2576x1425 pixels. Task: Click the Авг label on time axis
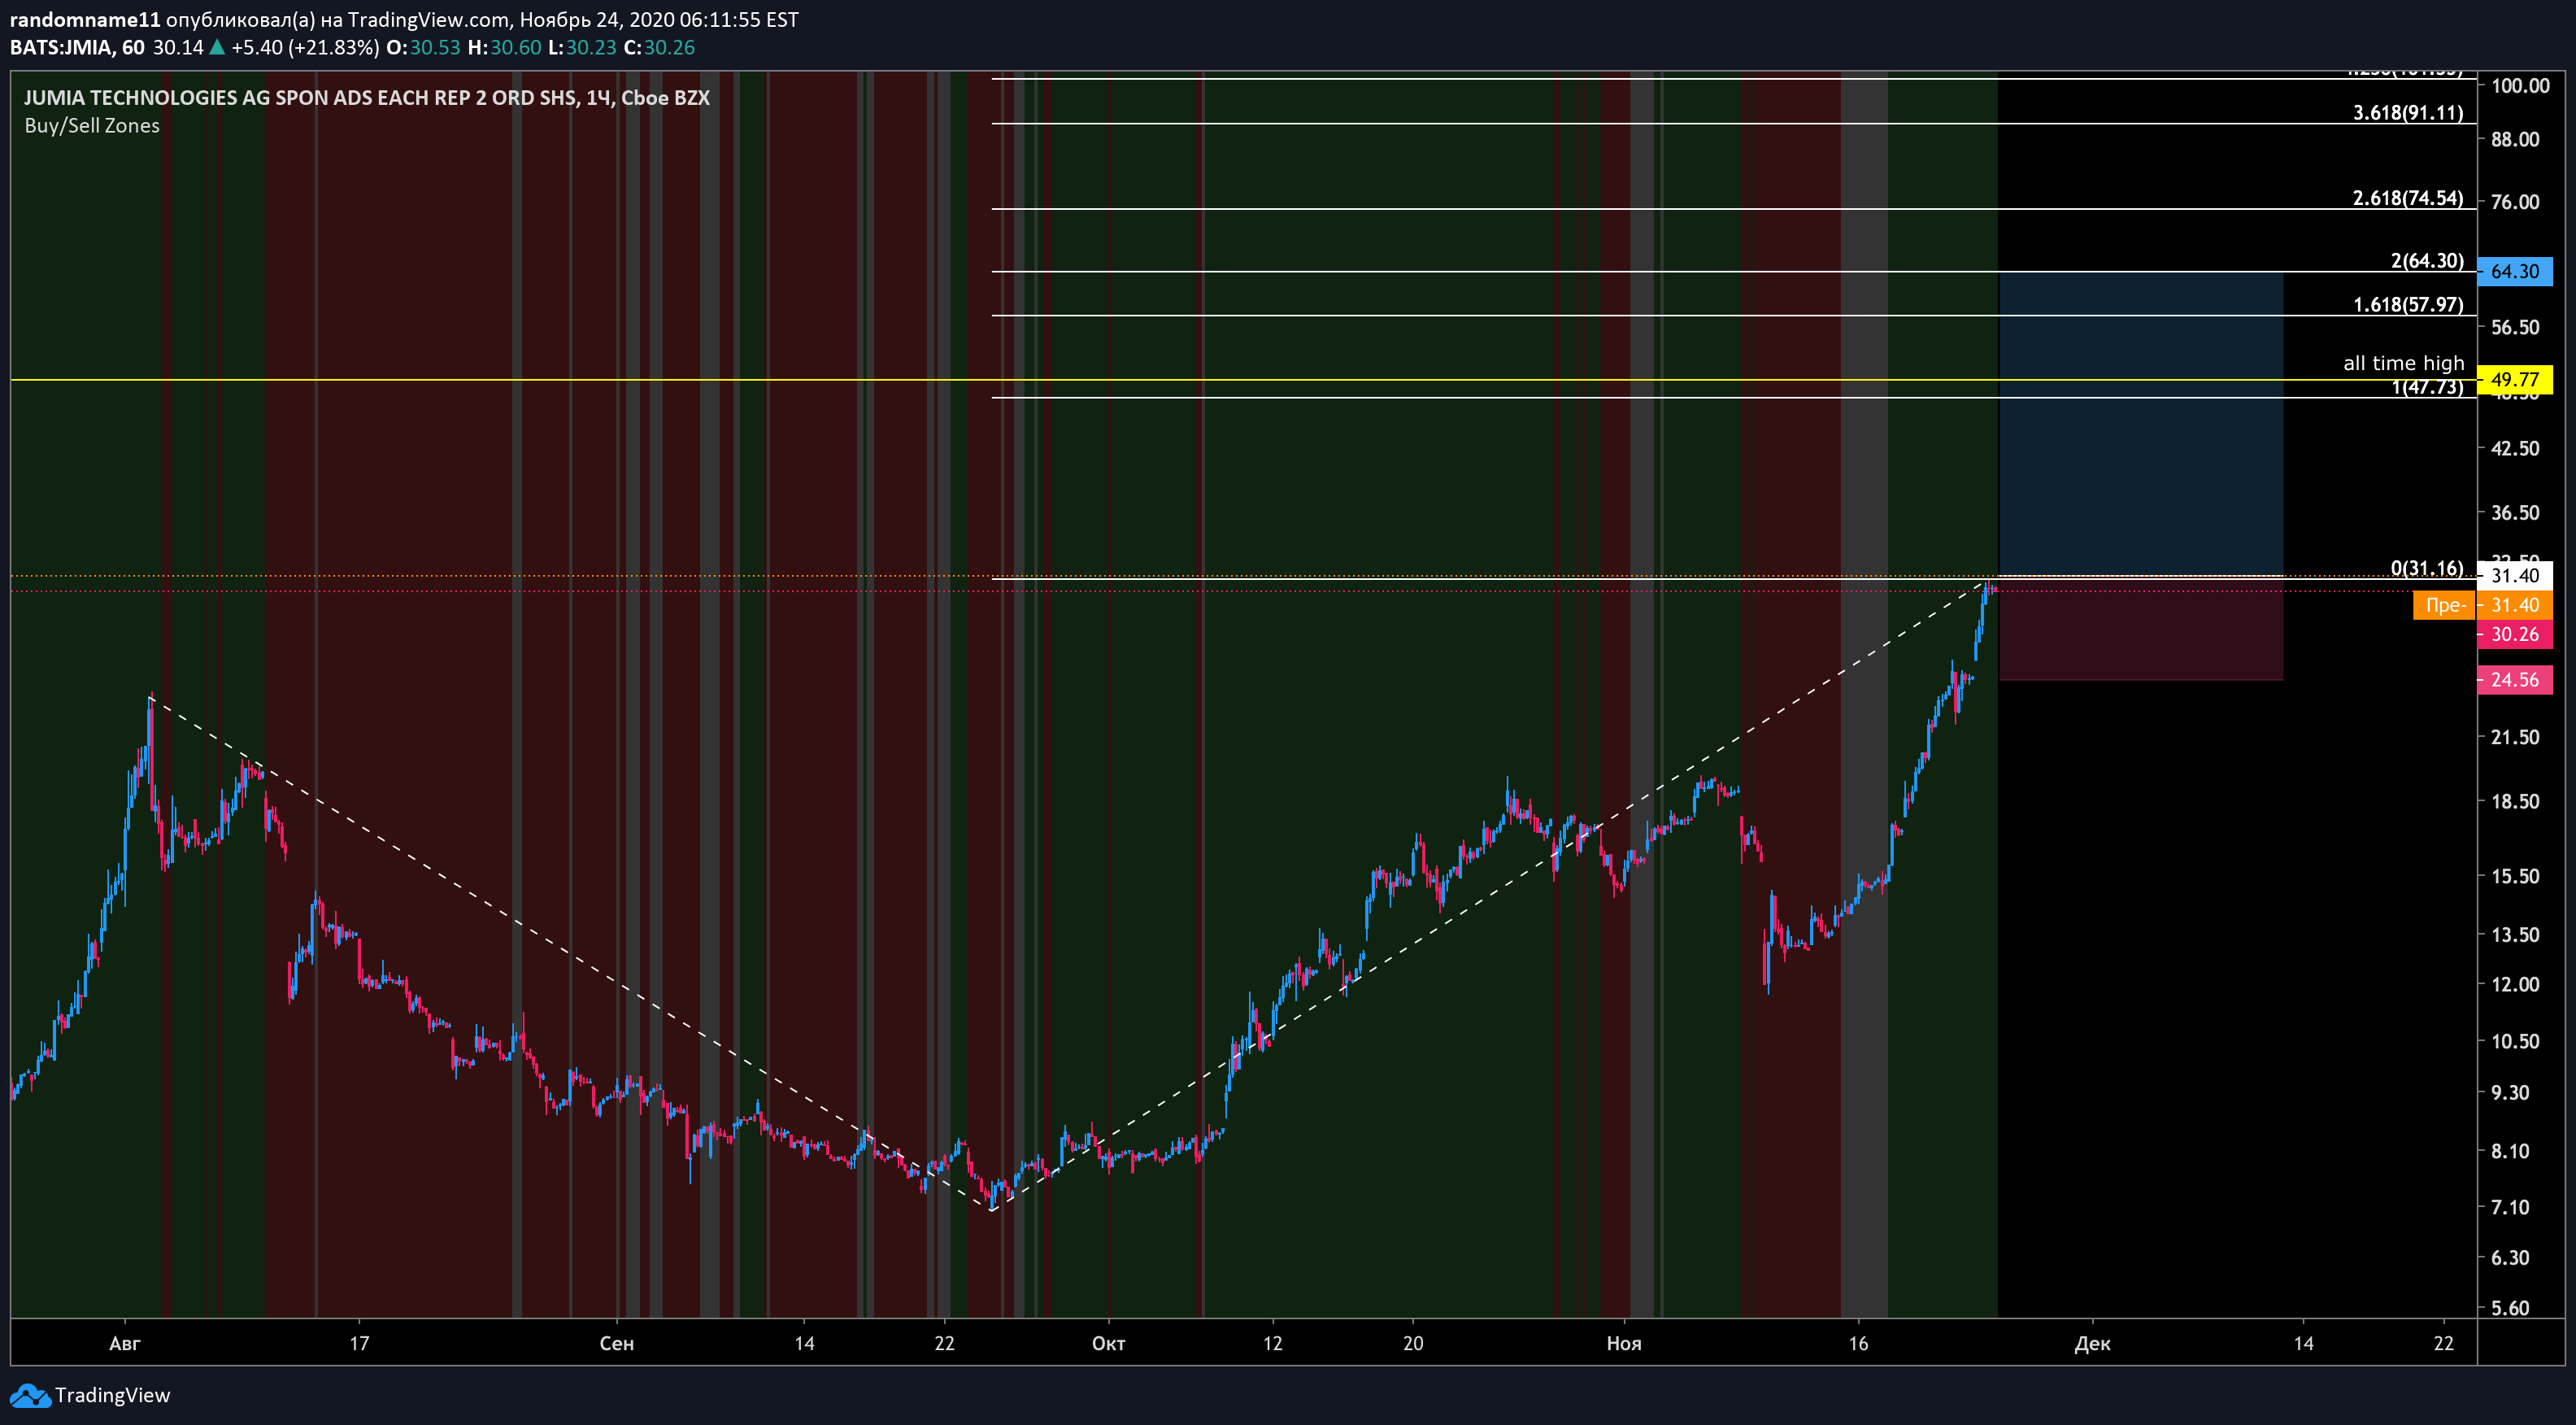pyautogui.click(x=125, y=1343)
